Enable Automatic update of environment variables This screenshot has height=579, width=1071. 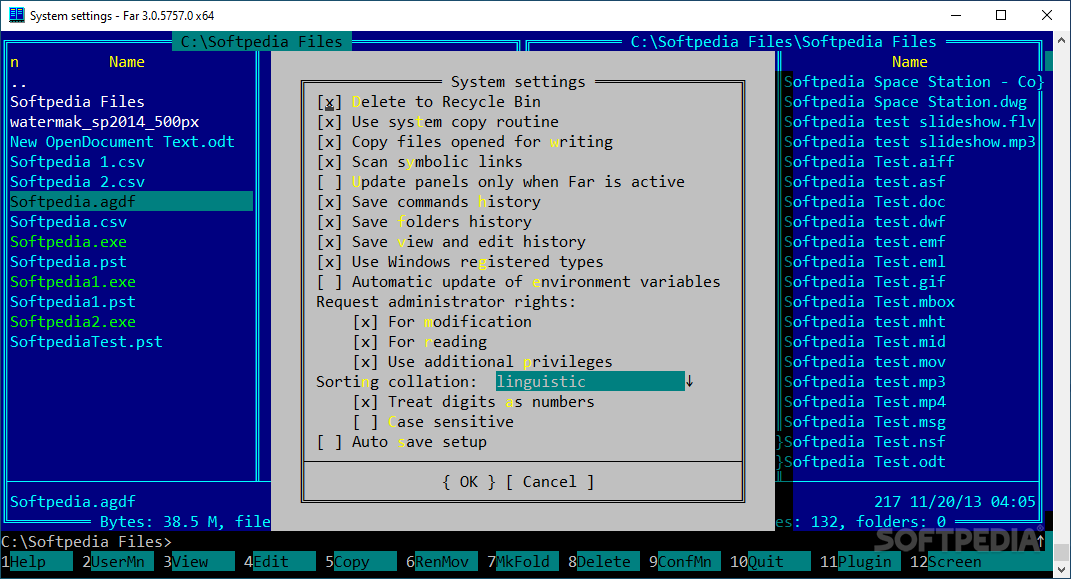tap(329, 281)
